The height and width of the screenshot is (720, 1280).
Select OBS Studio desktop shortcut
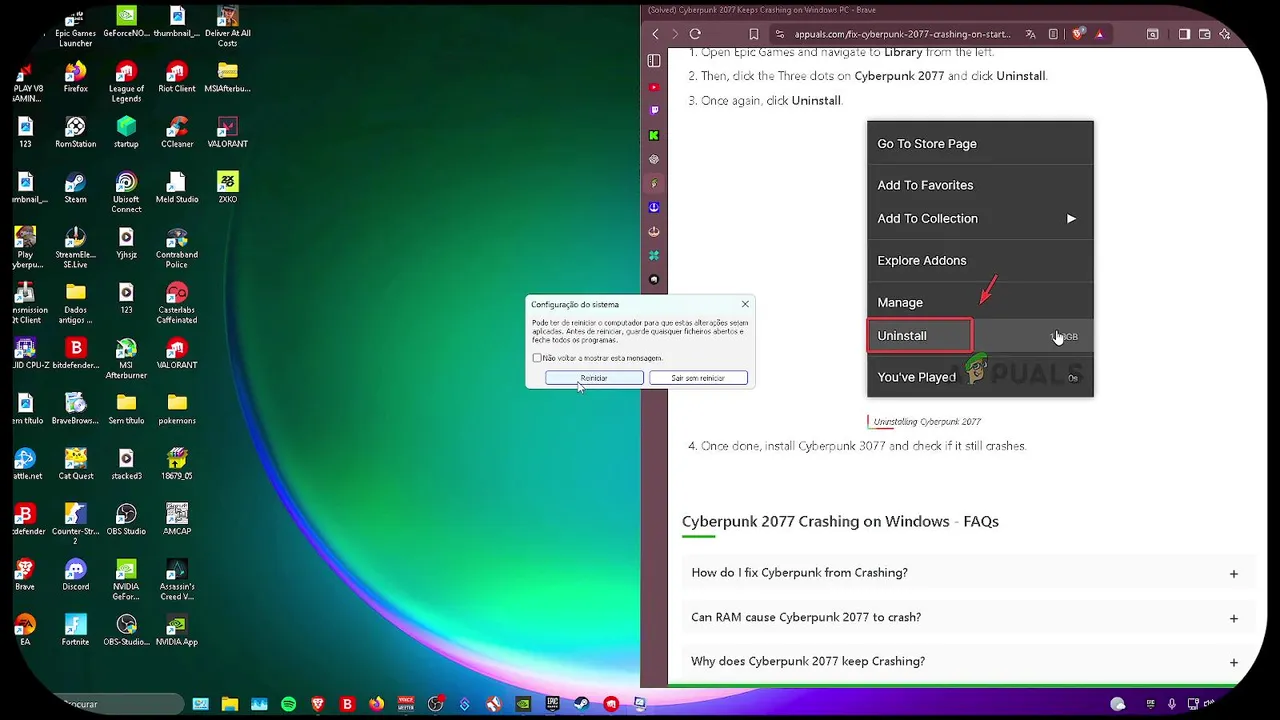click(x=126, y=520)
